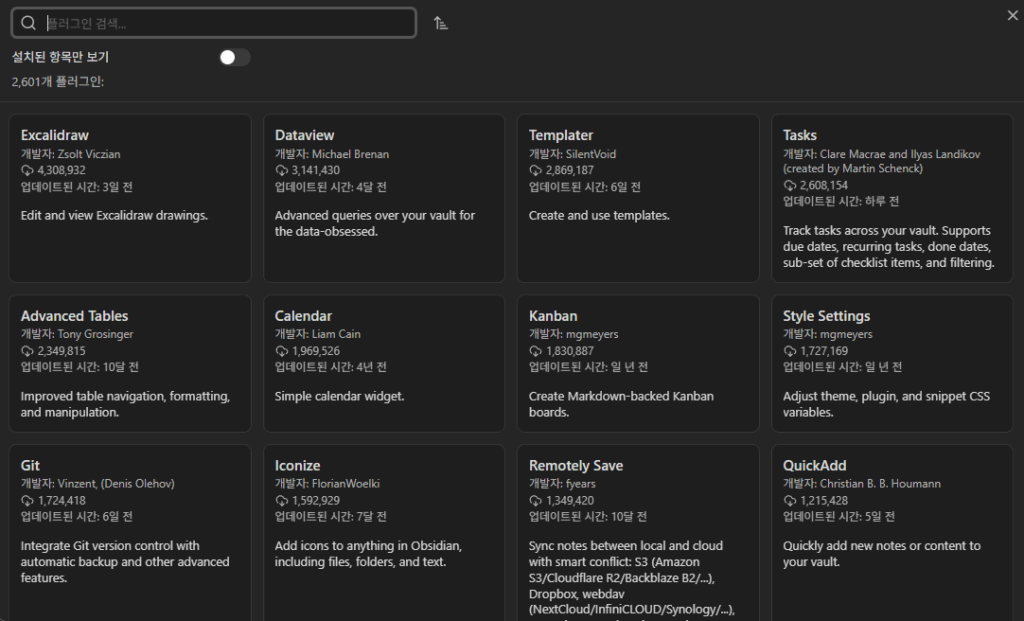Click author text 'Vinzent, (Denis Olehov)'

[x=116, y=484]
